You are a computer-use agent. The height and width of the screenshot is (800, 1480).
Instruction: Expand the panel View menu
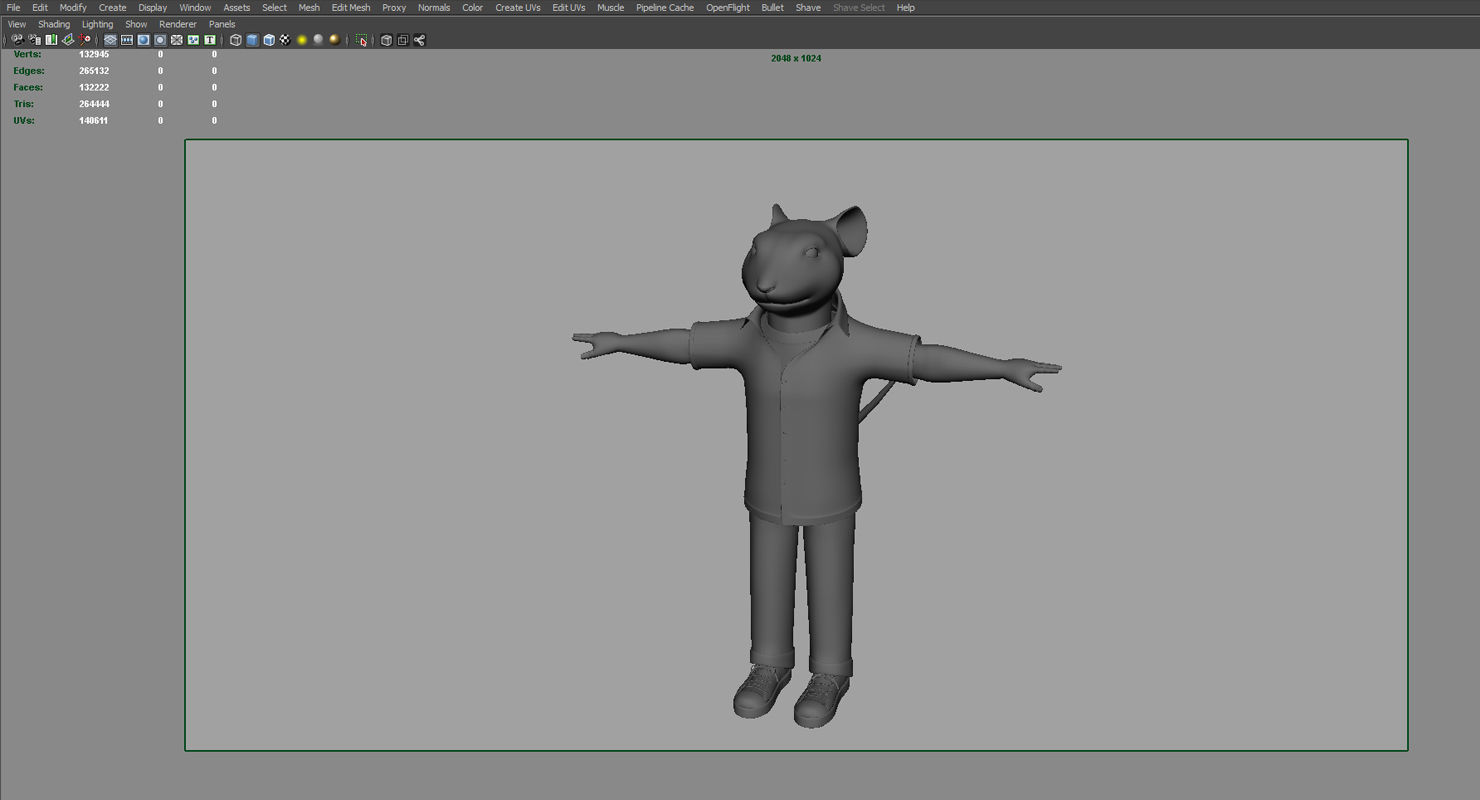tap(17, 24)
